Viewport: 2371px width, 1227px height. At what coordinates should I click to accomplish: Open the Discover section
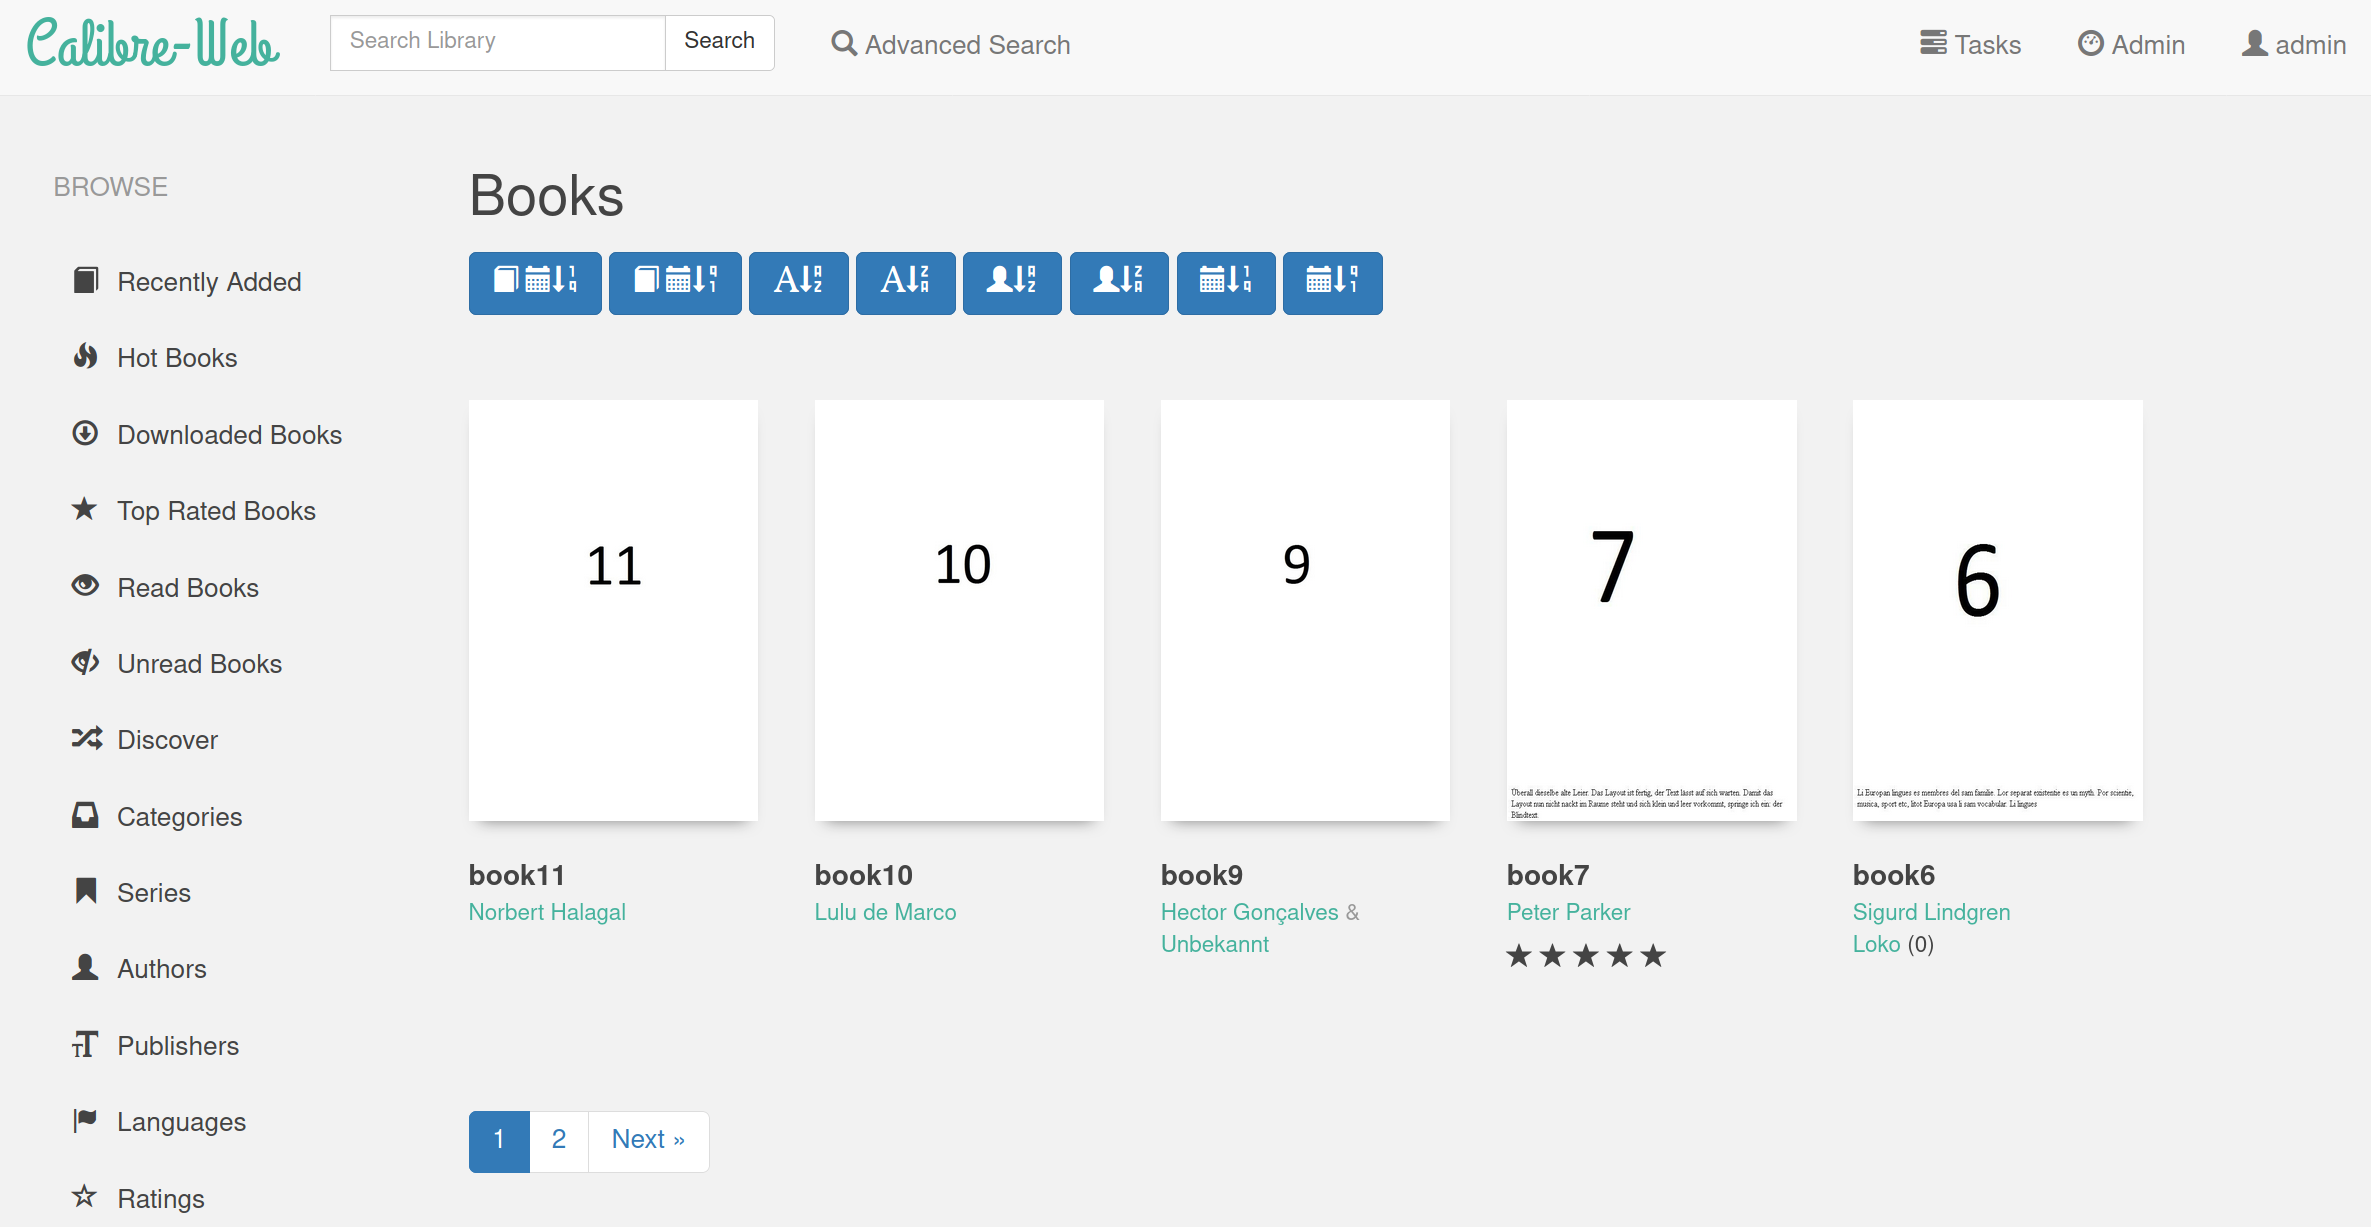point(167,740)
